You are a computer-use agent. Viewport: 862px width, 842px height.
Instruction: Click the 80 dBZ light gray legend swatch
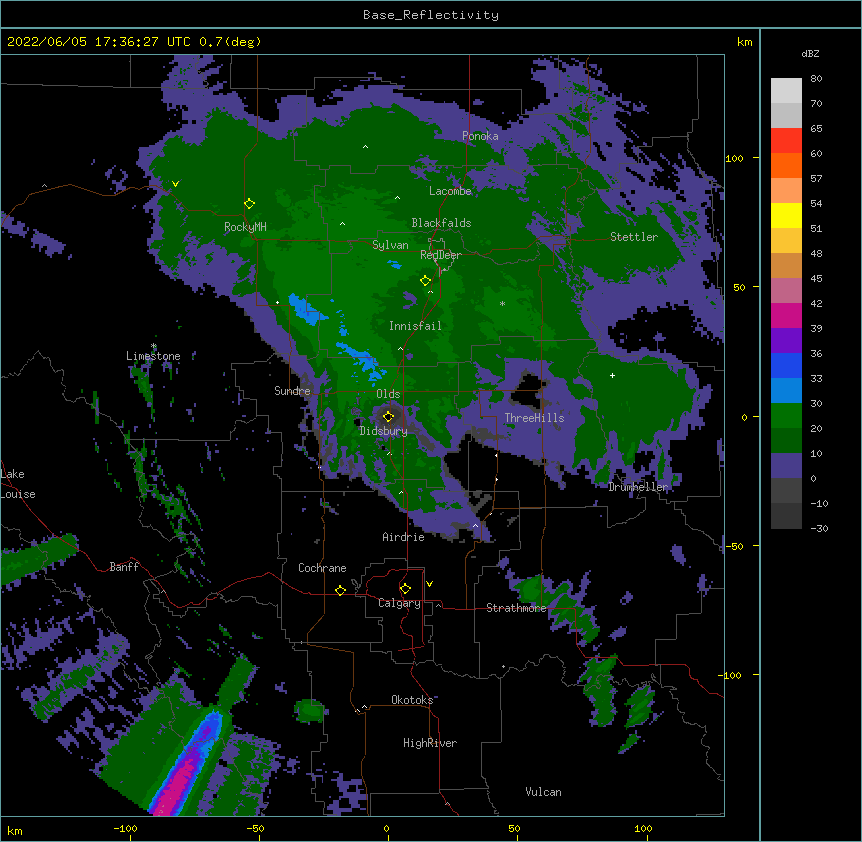click(x=786, y=91)
